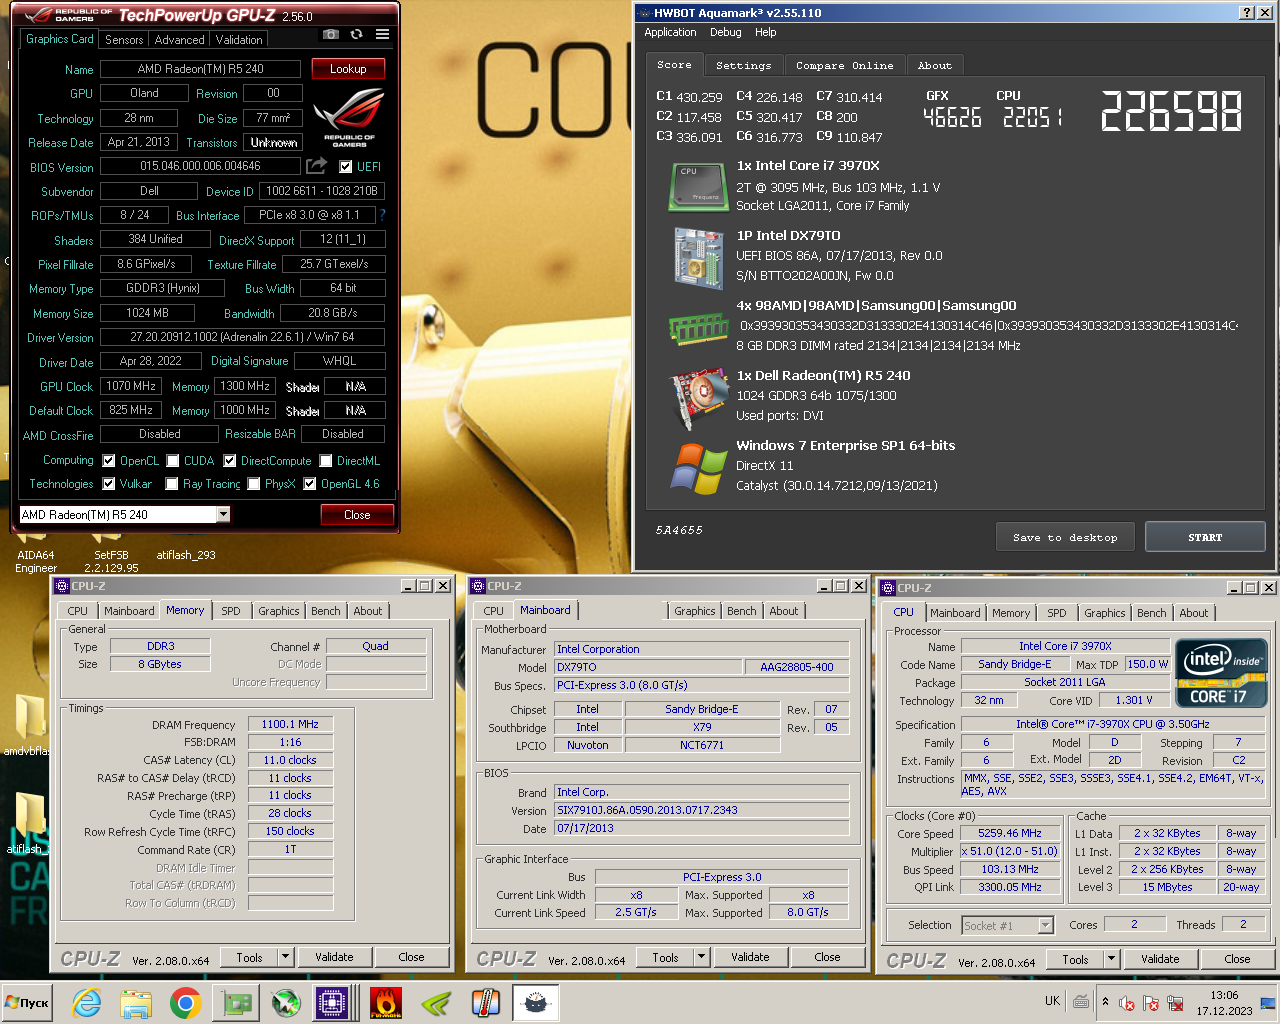Viewport: 1280px width, 1024px height.
Task: Toggle the UEFI checkbox in GPU-Z
Action: (346, 167)
